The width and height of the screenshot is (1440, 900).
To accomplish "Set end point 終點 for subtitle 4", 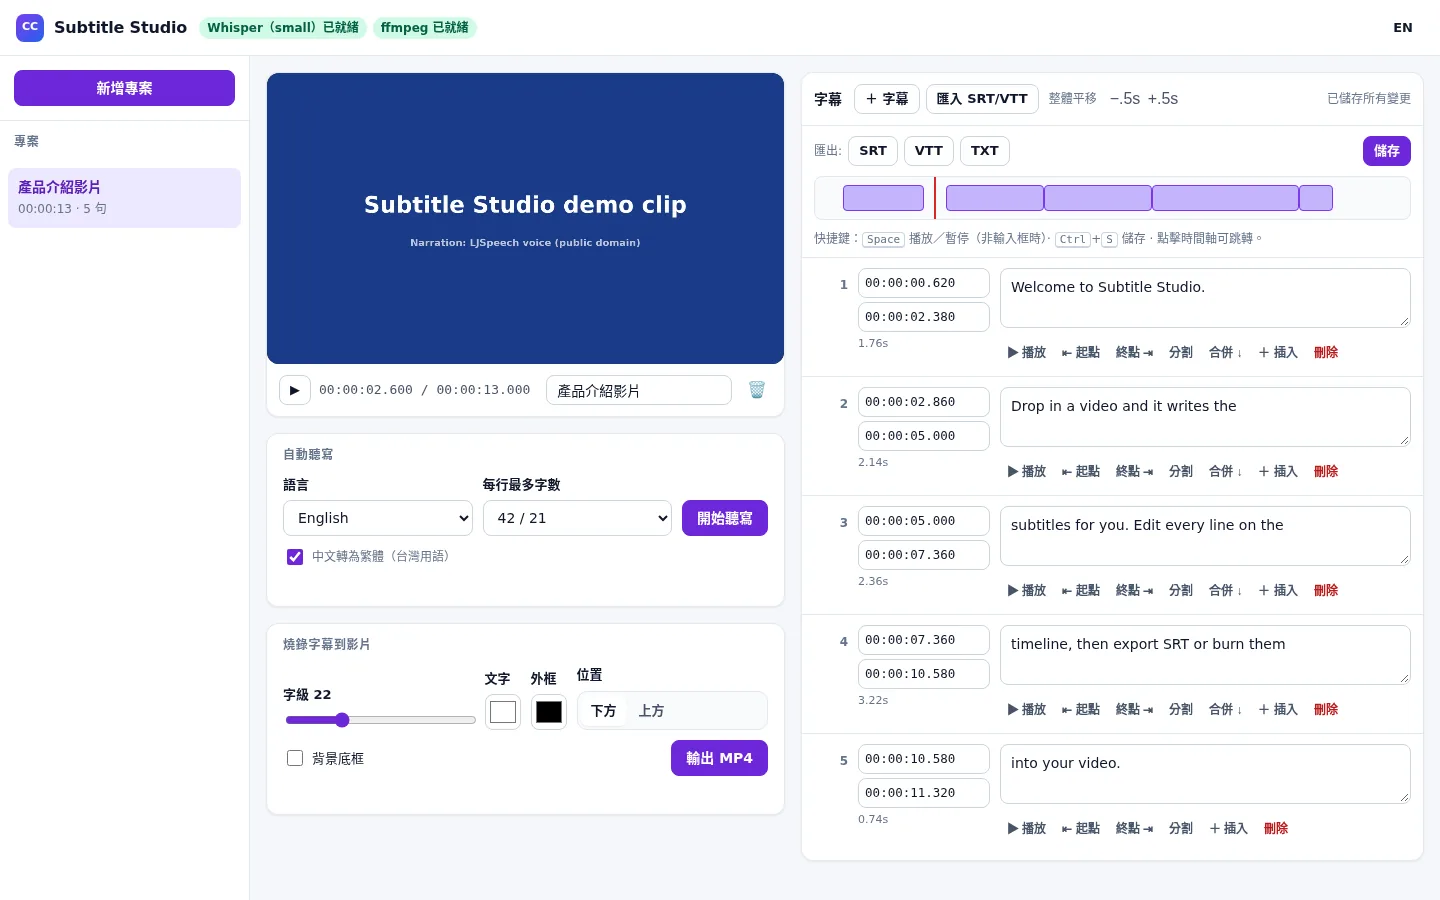I will pos(1135,709).
